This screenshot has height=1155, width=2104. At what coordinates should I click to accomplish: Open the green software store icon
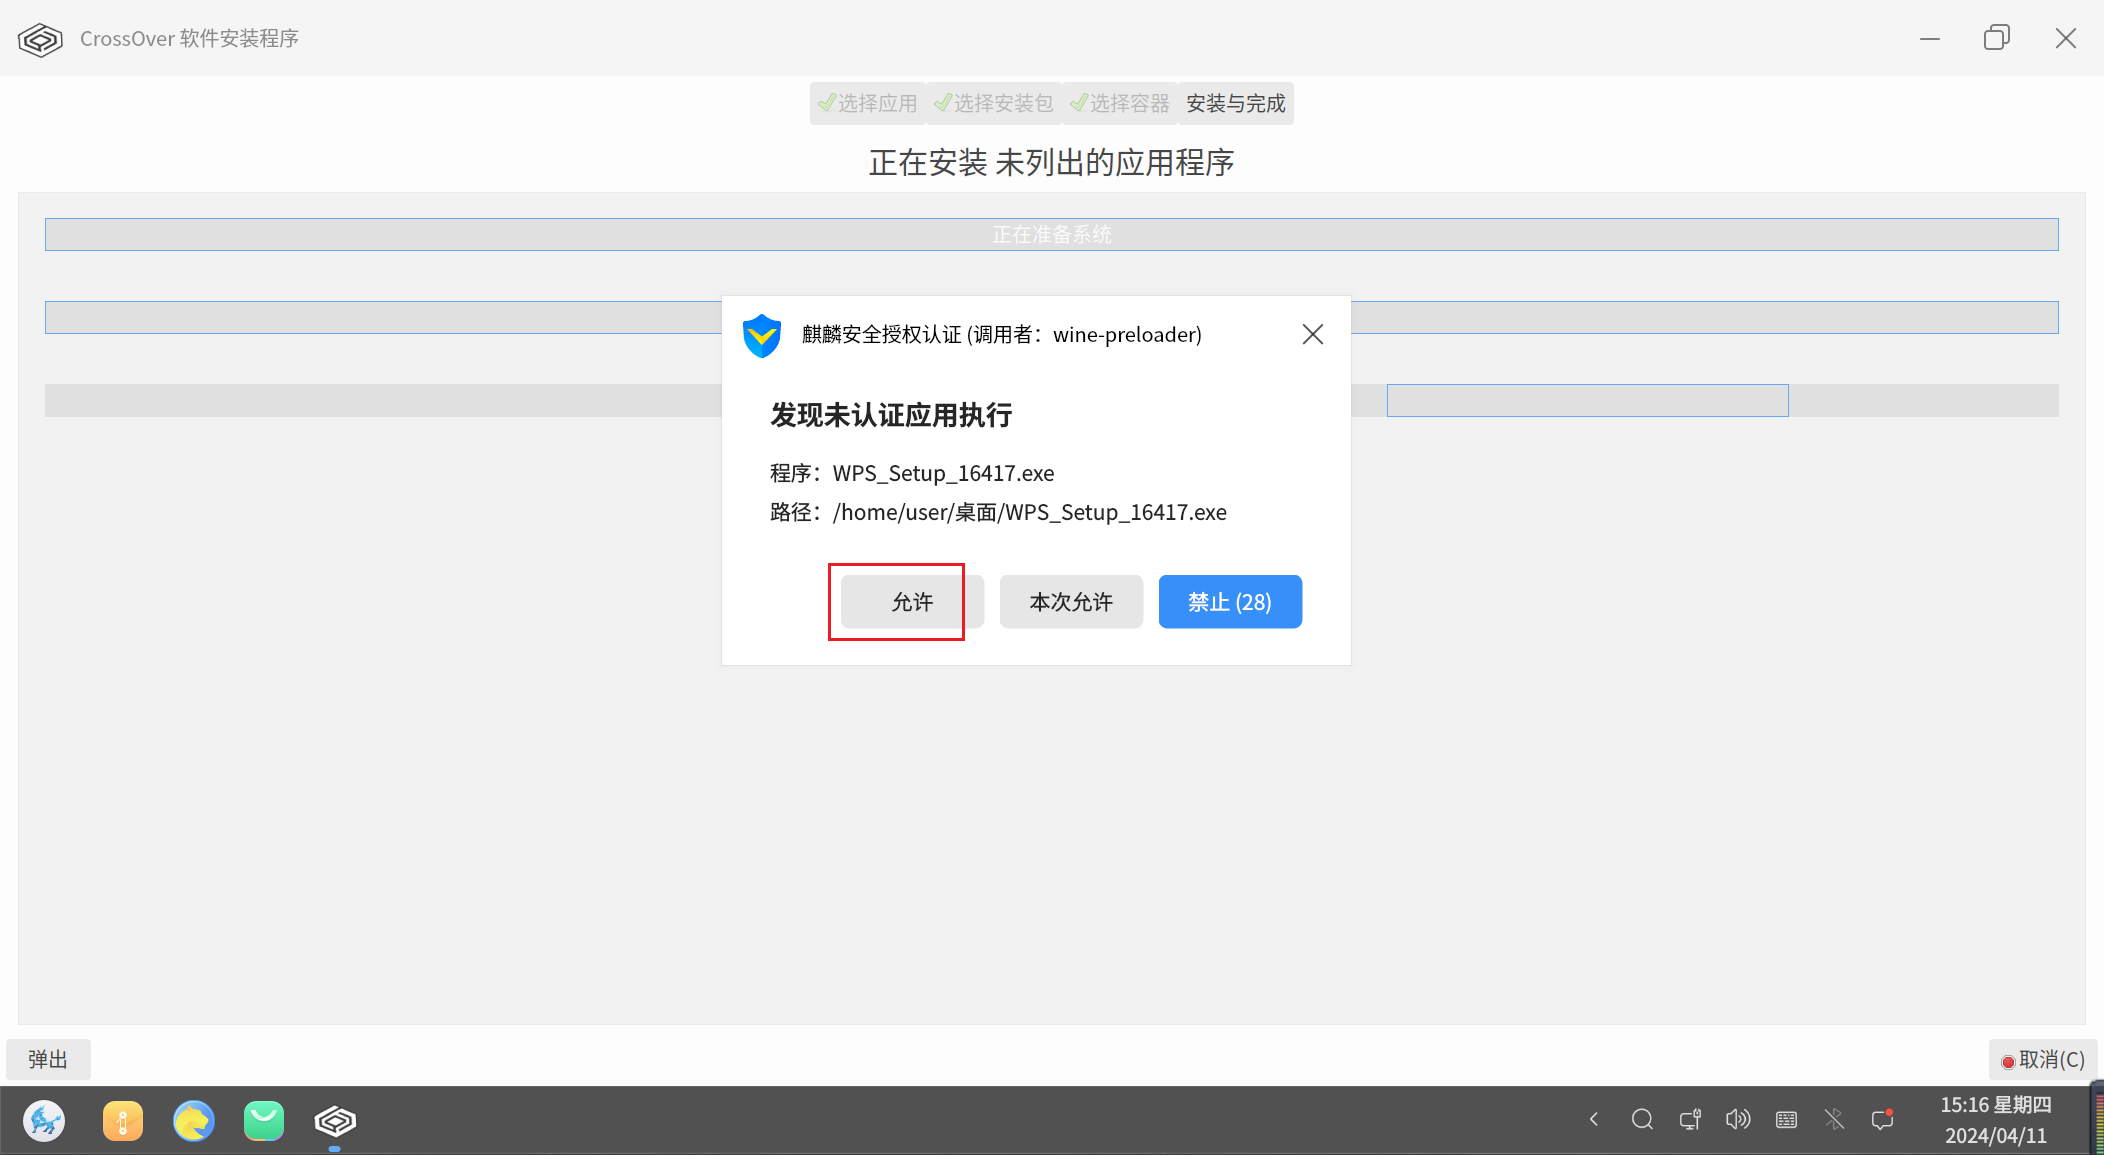coord(264,1120)
